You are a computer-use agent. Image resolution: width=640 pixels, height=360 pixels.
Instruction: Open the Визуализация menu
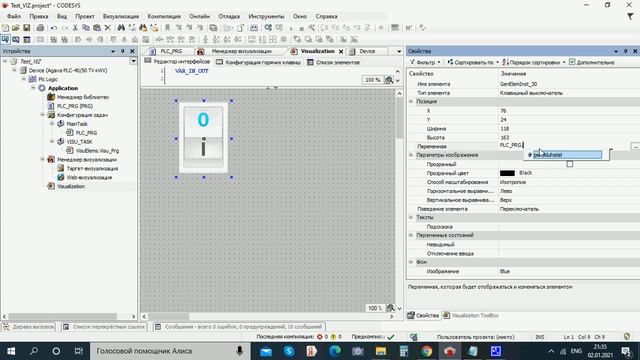(x=121, y=16)
